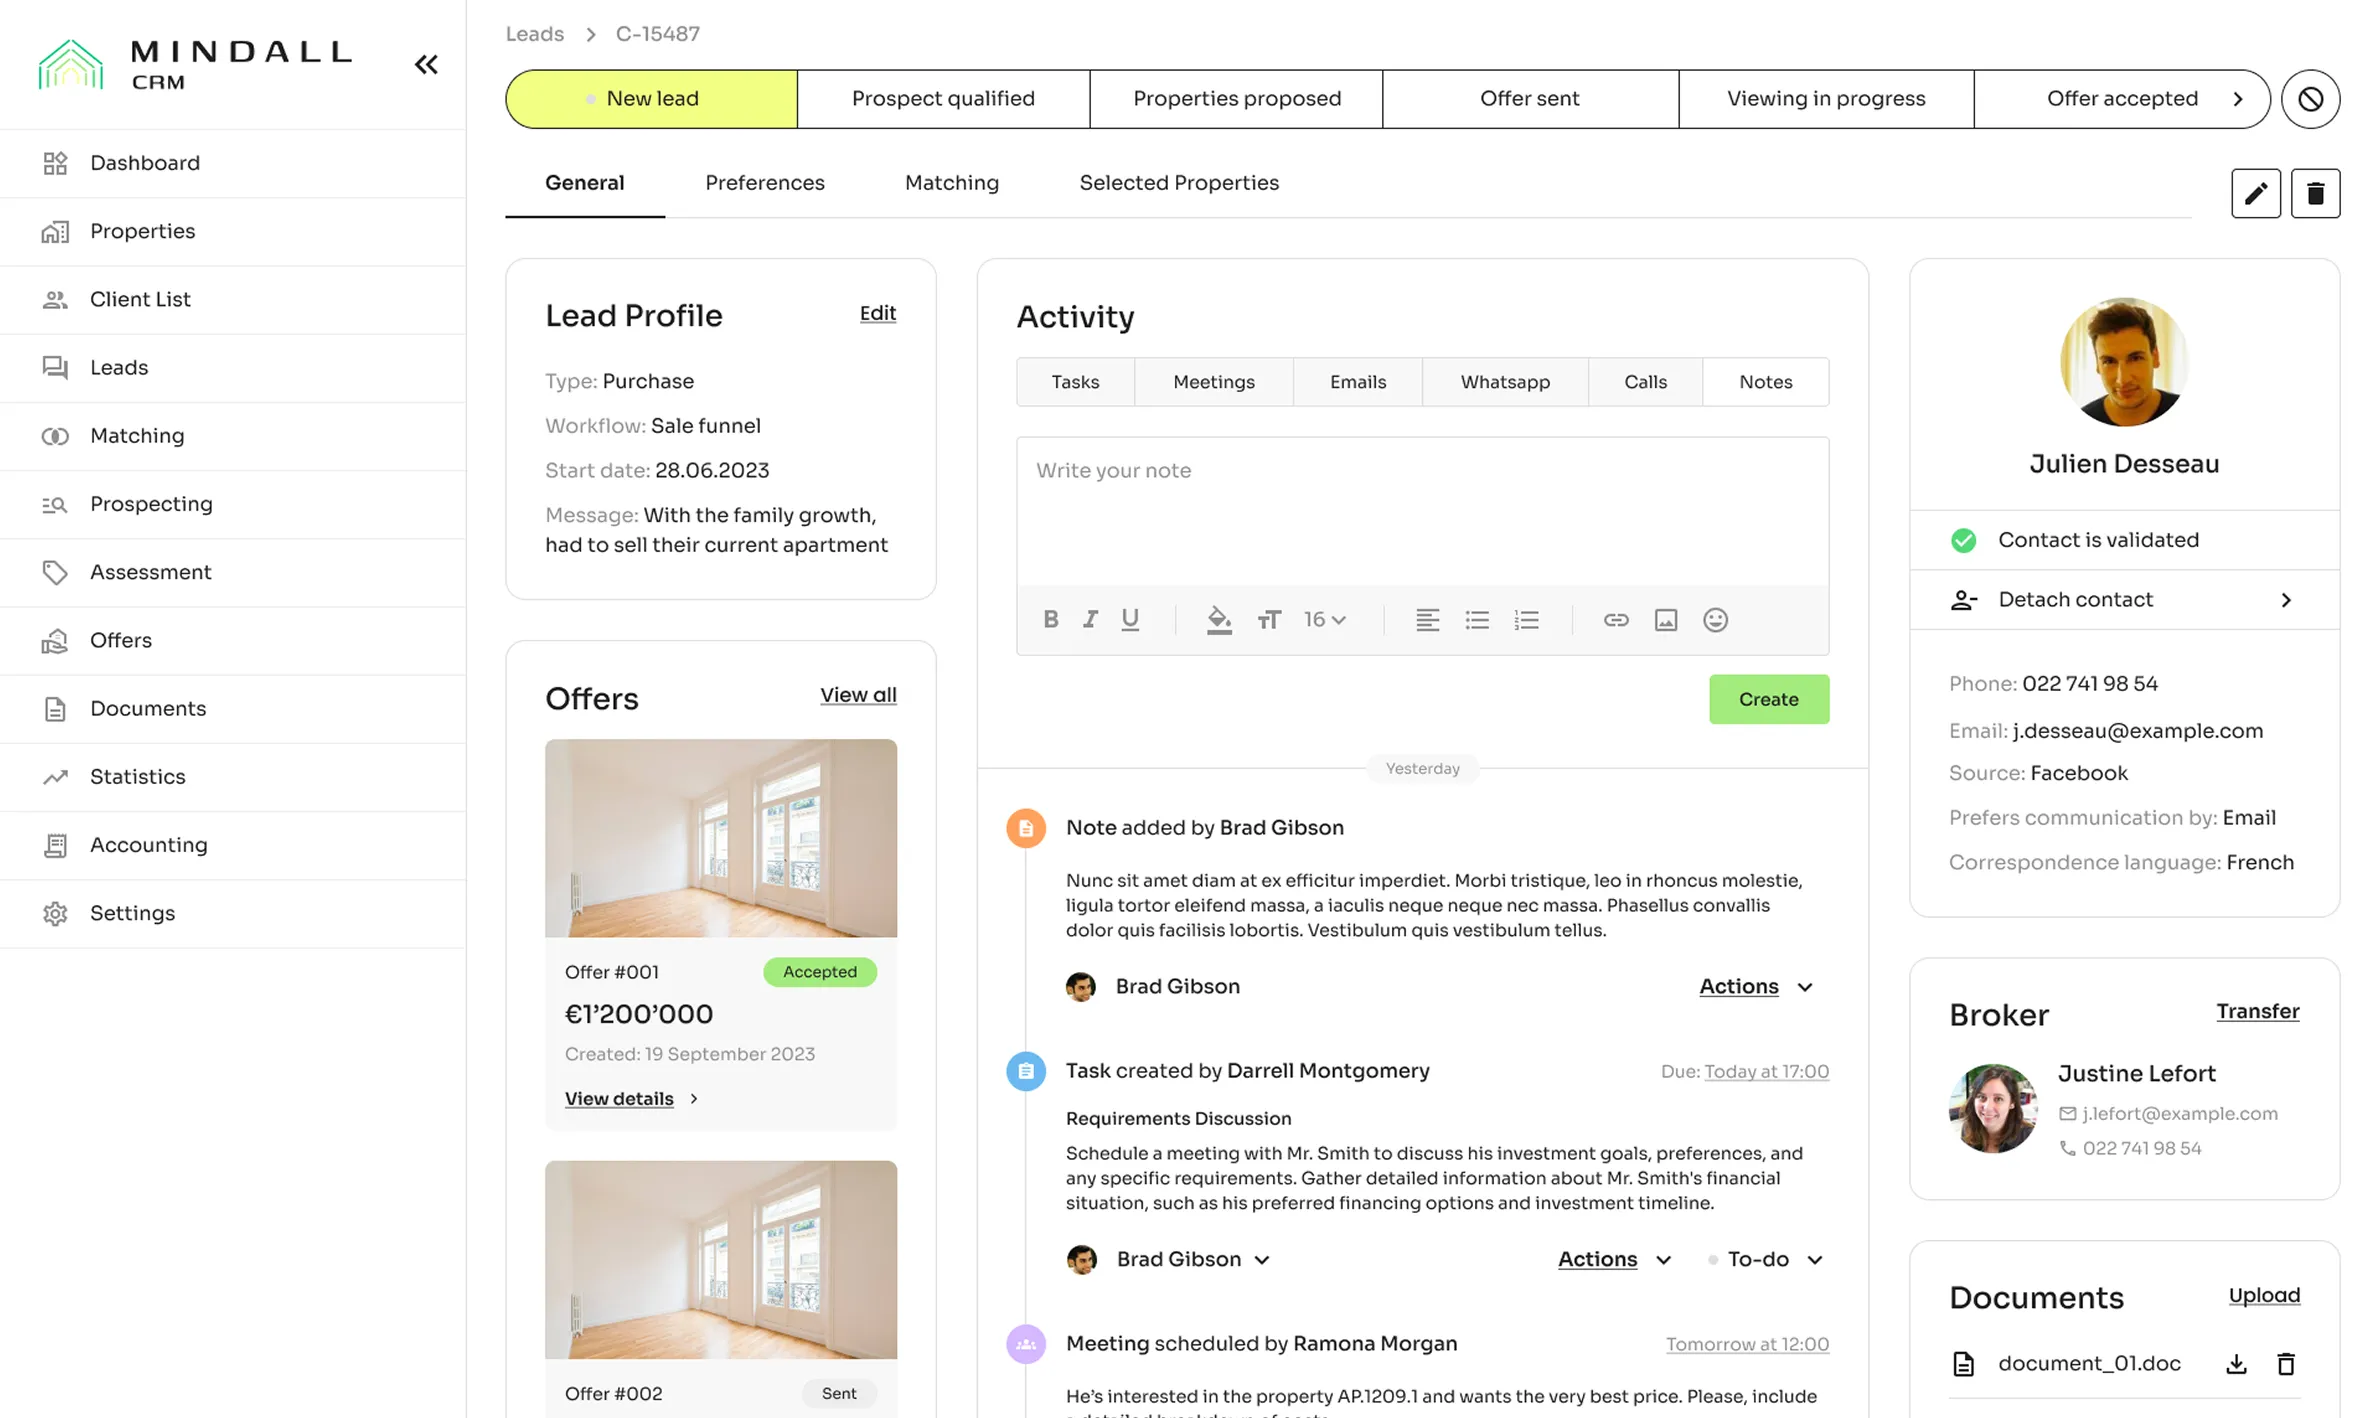
Task: Toggle italic formatting in note editor
Action: point(1090,620)
